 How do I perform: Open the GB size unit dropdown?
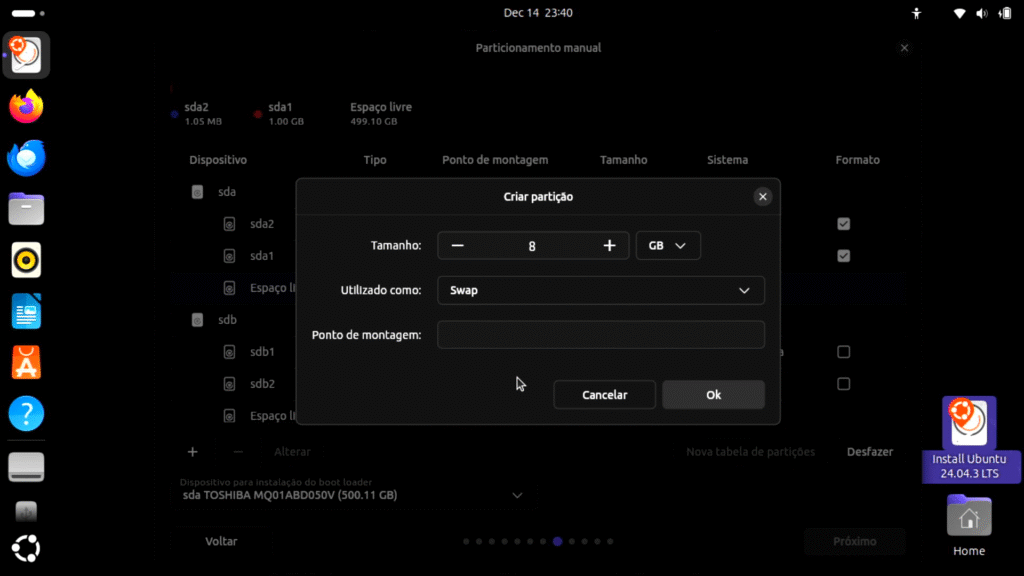coord(668,246)
